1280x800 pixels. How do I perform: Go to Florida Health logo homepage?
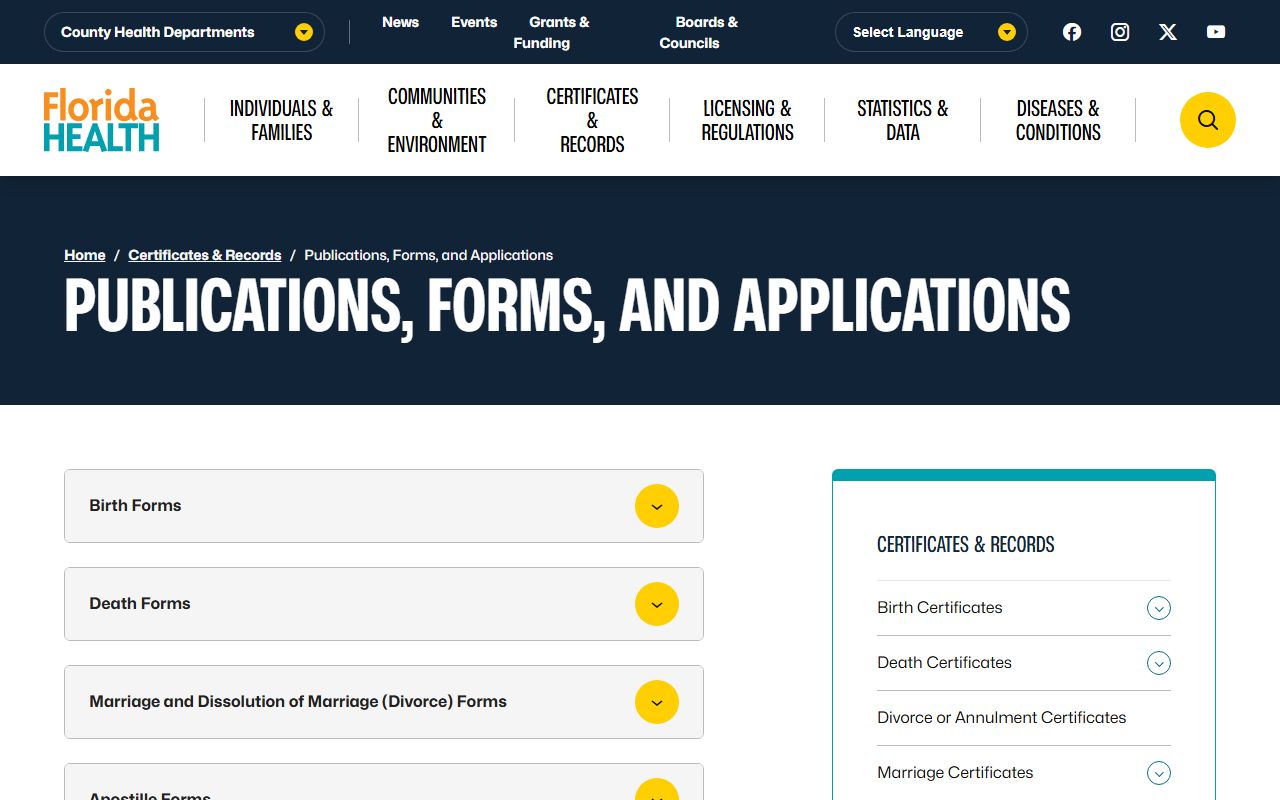click(x=101, y=120)
